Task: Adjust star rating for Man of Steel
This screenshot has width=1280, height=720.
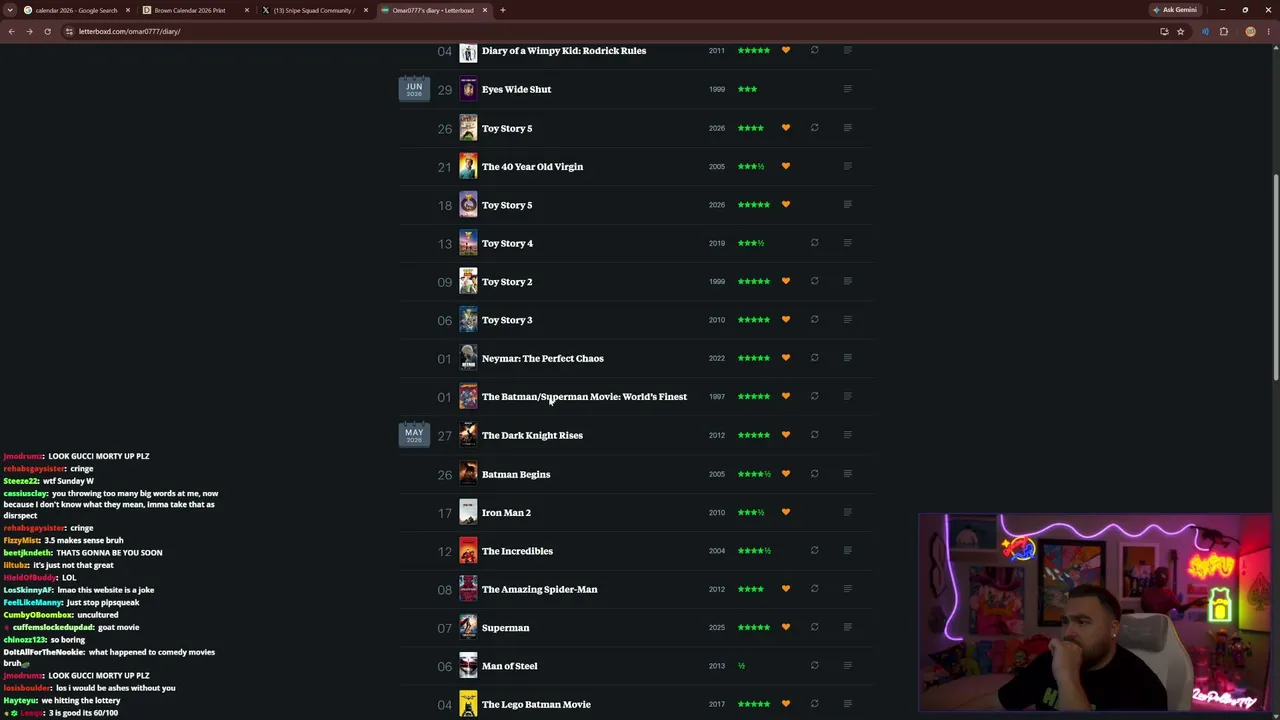Action: point(741,666)
